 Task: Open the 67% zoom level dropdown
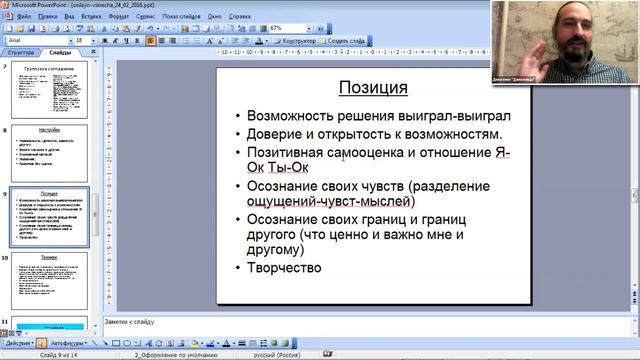[x=309, y=29]
